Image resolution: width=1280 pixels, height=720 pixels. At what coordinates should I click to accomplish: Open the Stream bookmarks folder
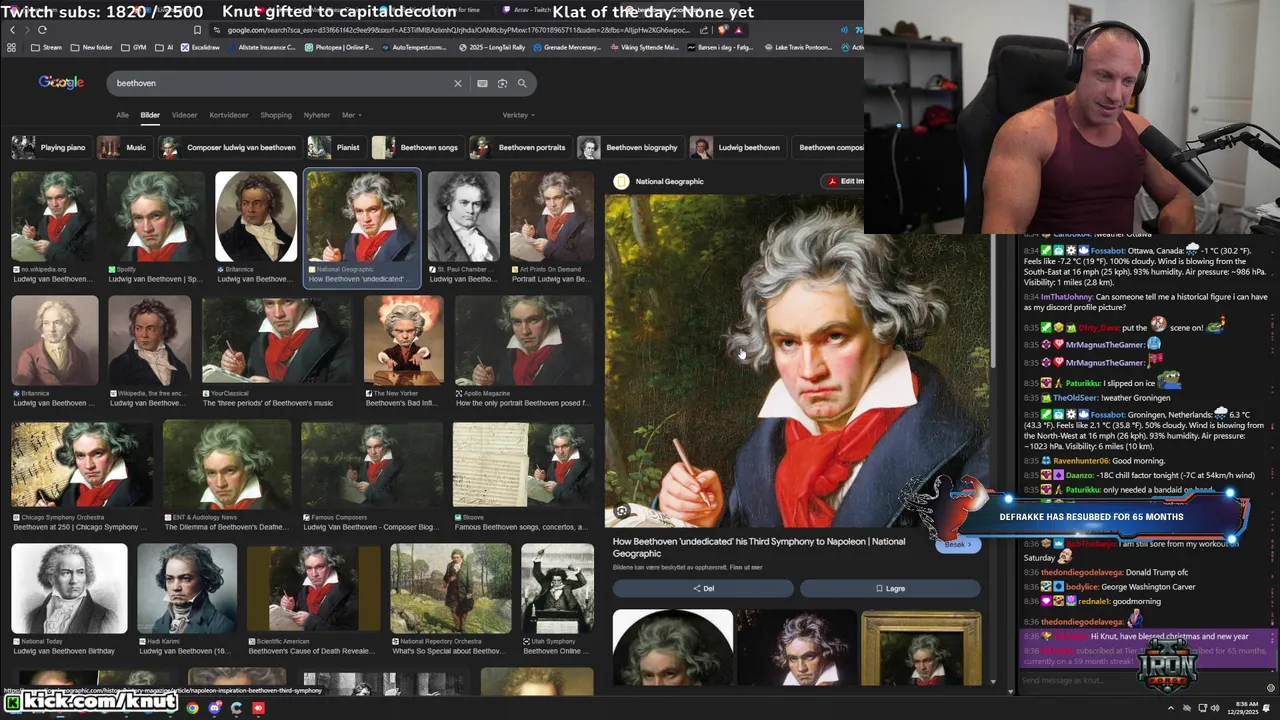(x=46, y=47)
